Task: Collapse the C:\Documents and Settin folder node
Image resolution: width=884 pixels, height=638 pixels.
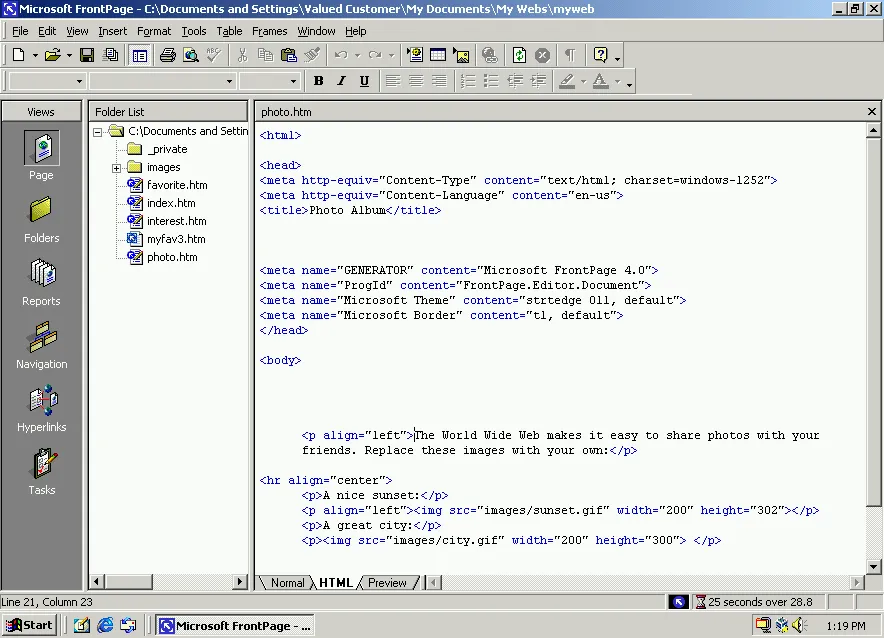Action: [x=97, y=130]
